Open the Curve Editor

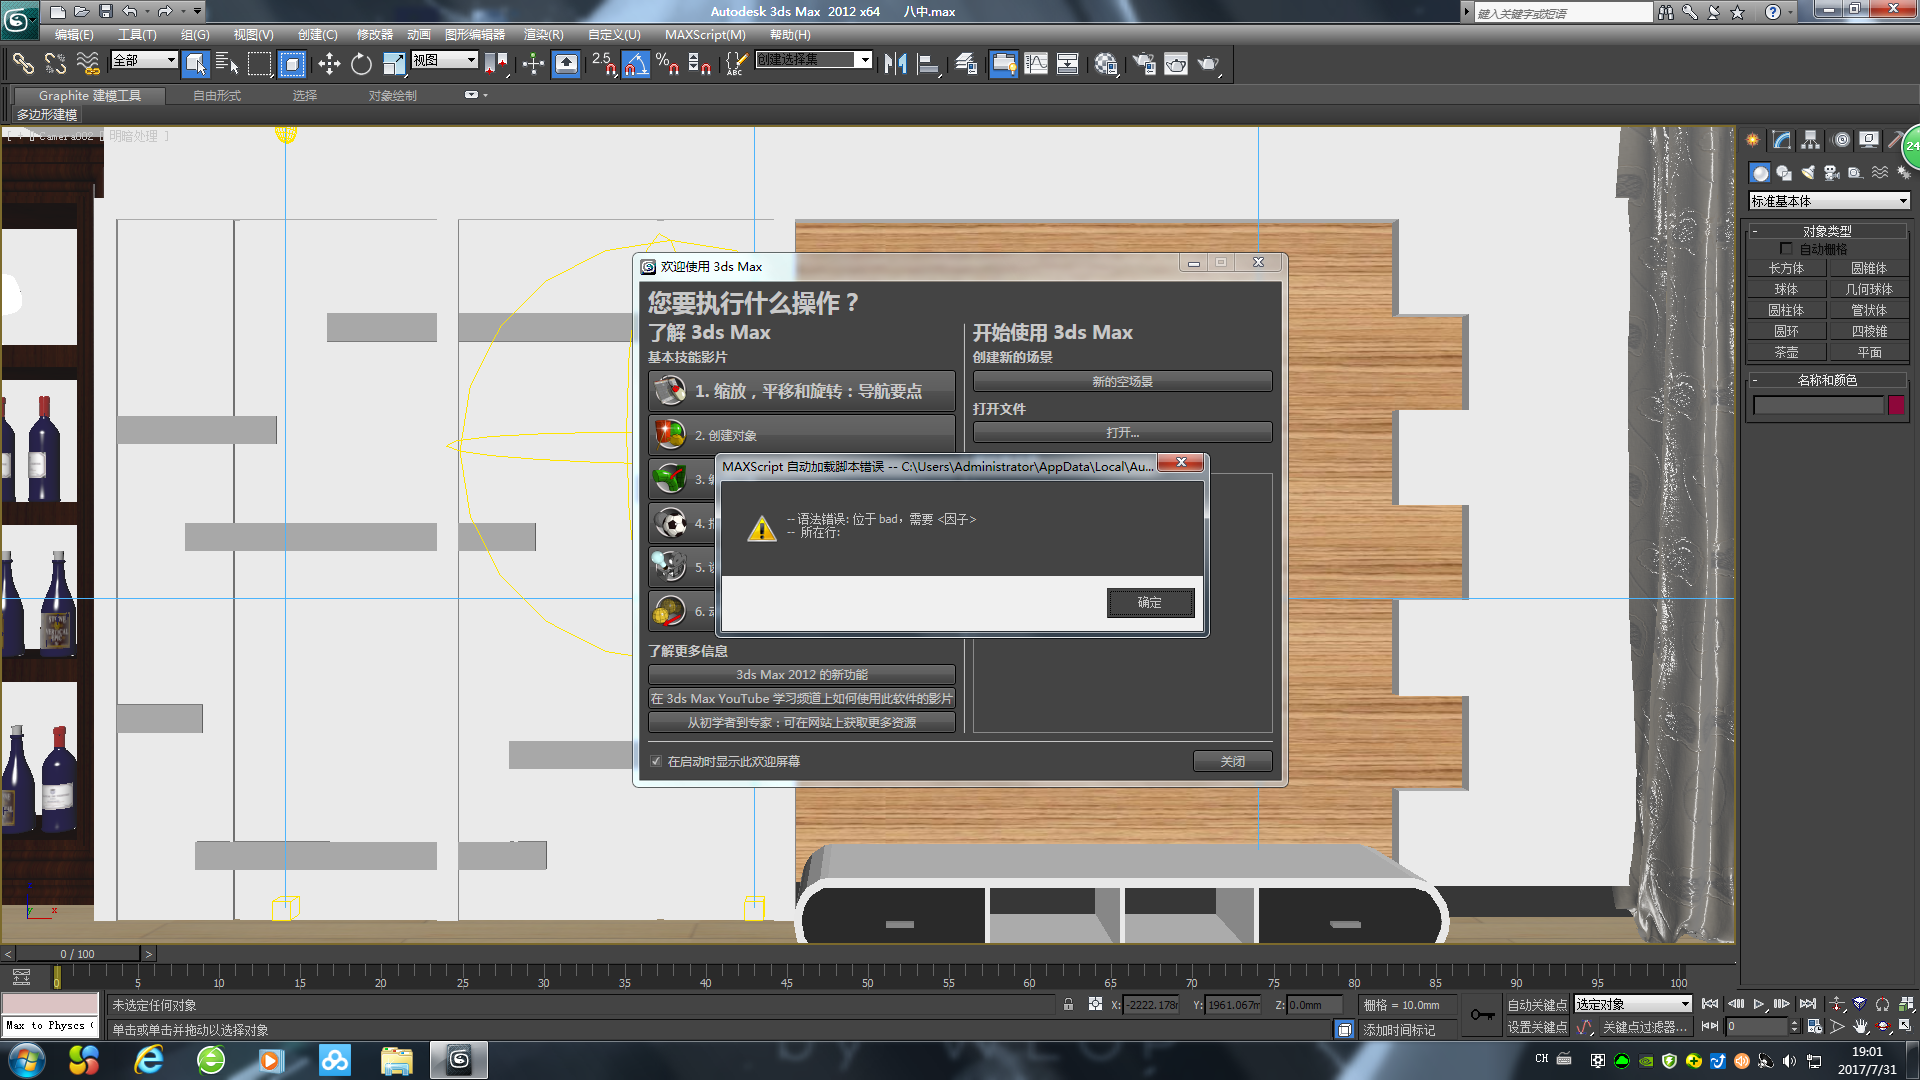(1036, 64)
